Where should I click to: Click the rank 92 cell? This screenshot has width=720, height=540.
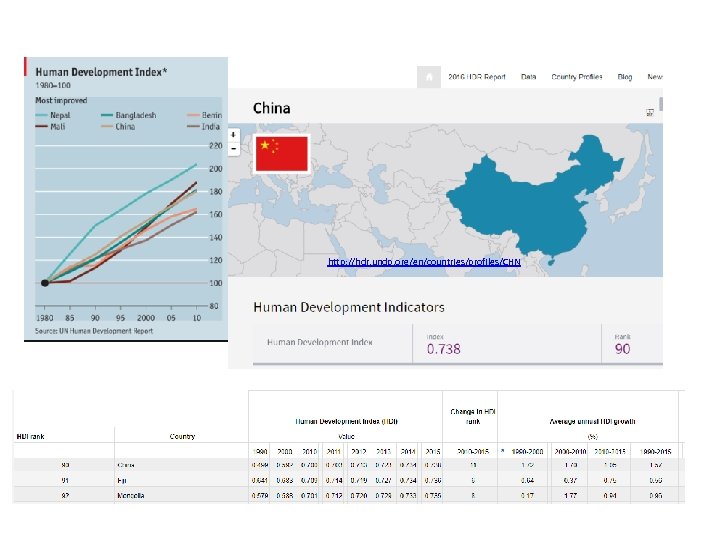pyautogui.click(x=65, y=495)
